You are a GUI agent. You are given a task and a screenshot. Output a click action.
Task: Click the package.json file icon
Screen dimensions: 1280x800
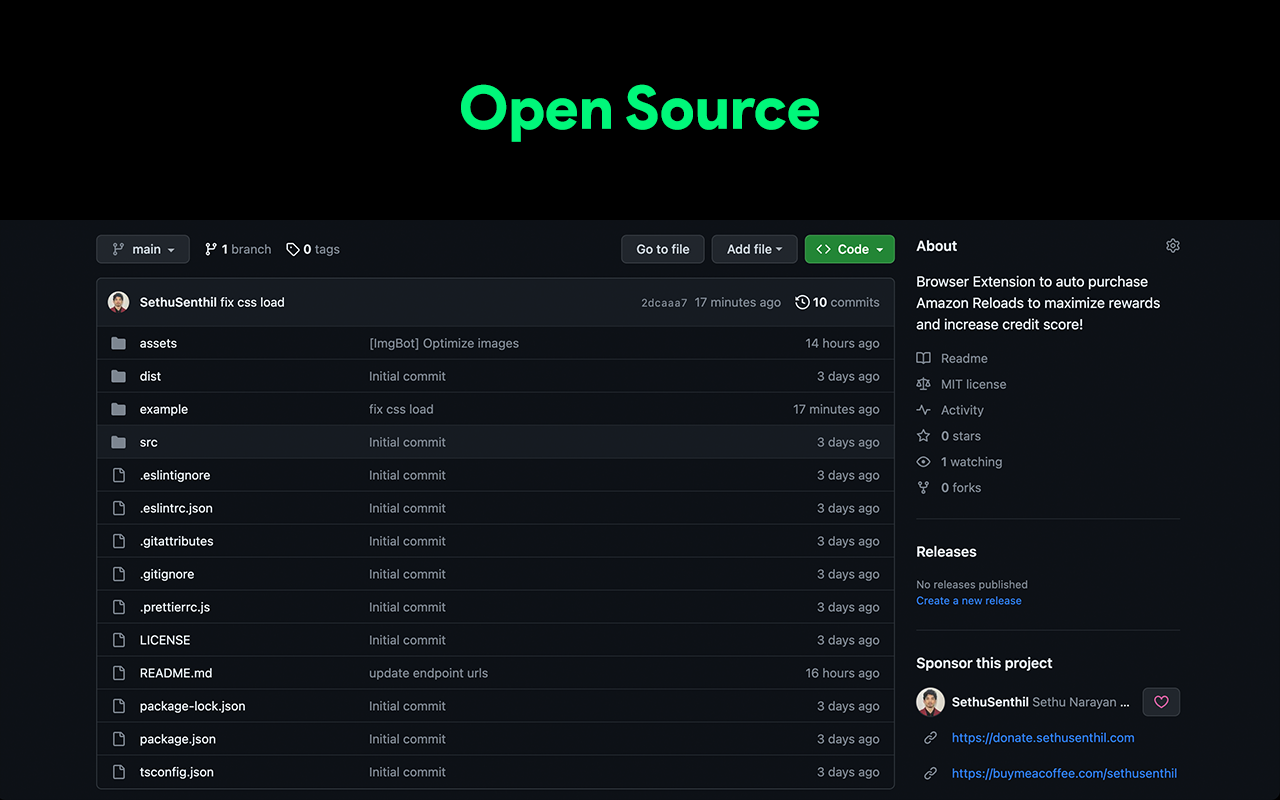point(119,739)
